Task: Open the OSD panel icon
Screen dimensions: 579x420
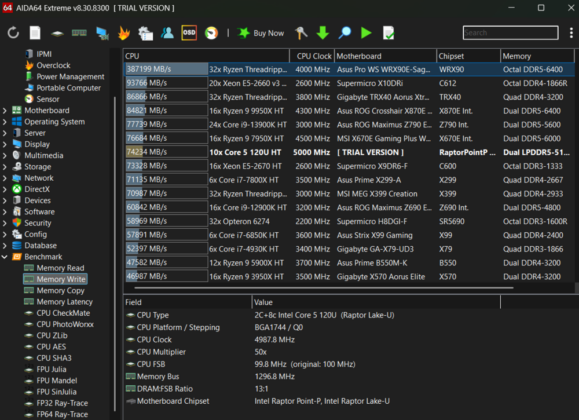Action: pos(189,33)
